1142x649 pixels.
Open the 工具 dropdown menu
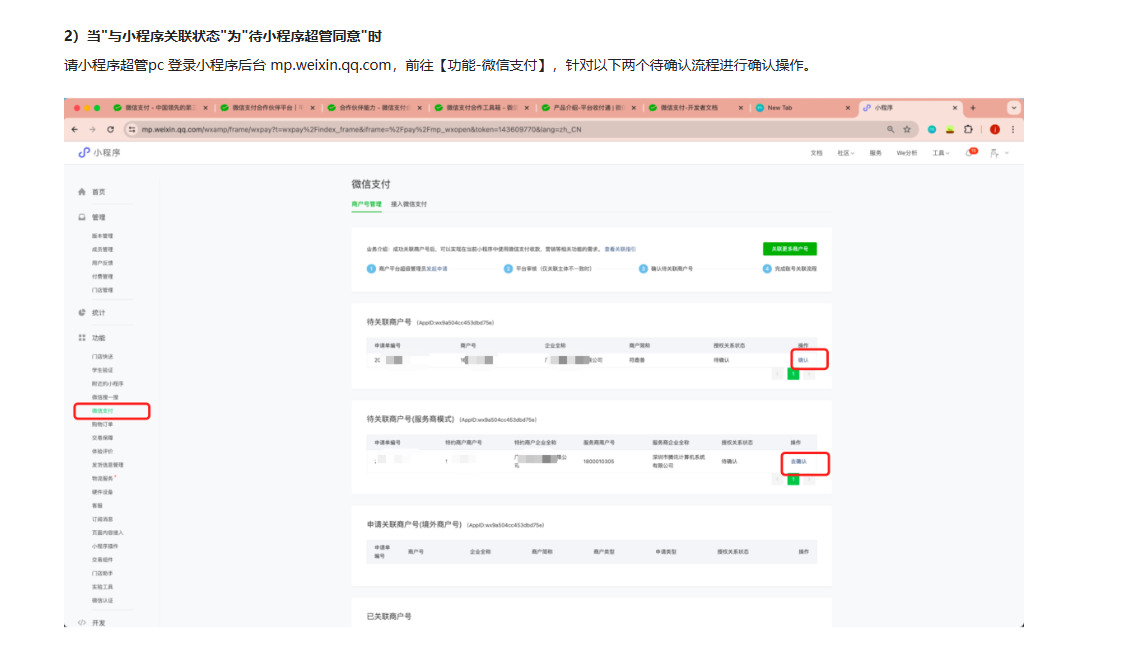click(941, 153)
